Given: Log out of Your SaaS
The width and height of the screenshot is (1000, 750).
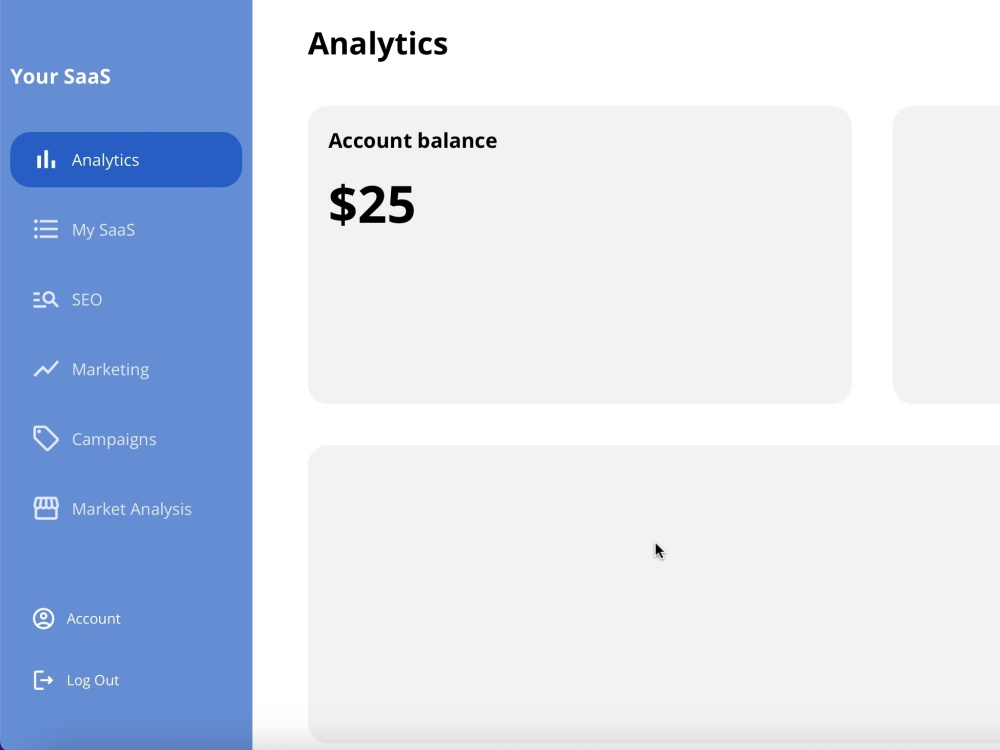Looking at the screenshot, I should (x=92, y=680).
